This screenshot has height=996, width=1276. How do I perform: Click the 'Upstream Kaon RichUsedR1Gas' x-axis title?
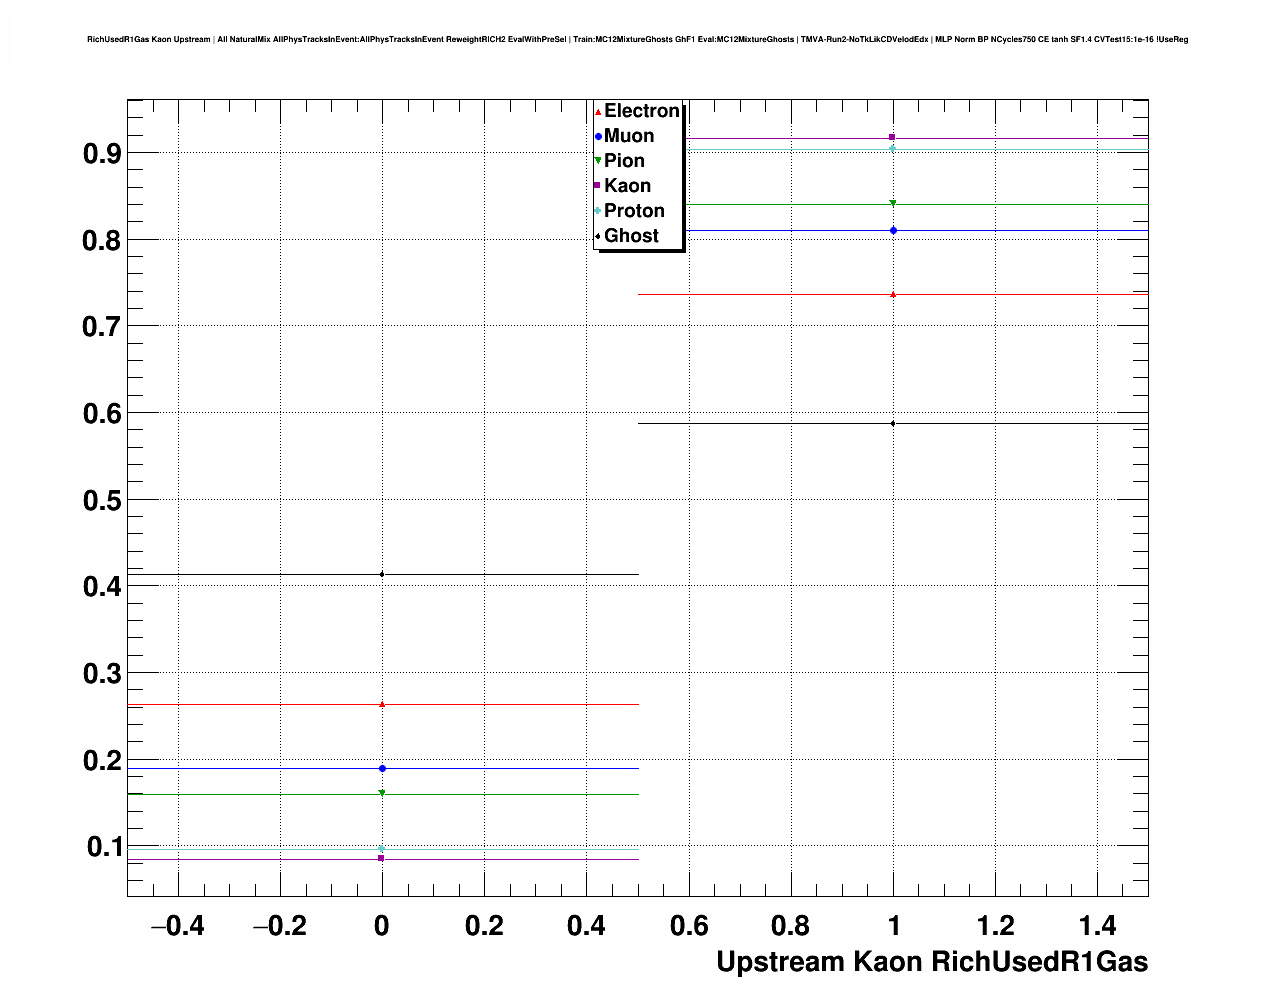coord(932,962)
